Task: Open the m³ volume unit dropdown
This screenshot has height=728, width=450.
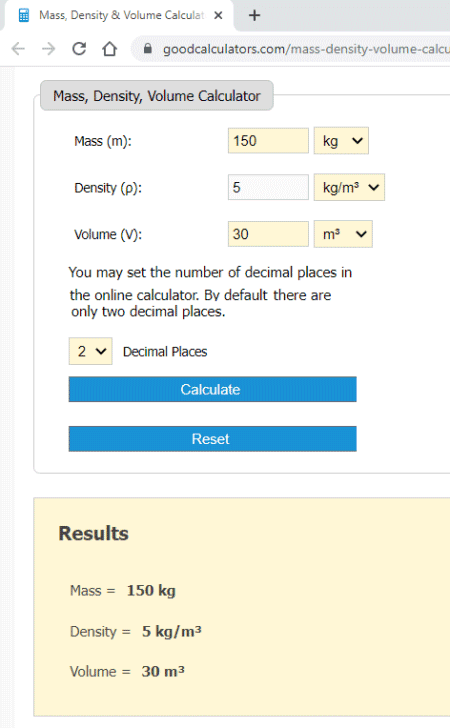Action: [x=343, y=234]
